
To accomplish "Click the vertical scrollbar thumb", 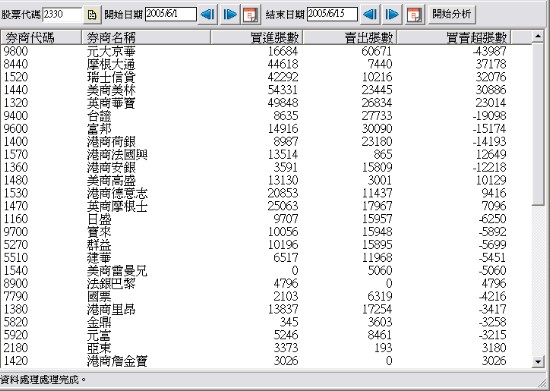I will [x=538, y=124].
